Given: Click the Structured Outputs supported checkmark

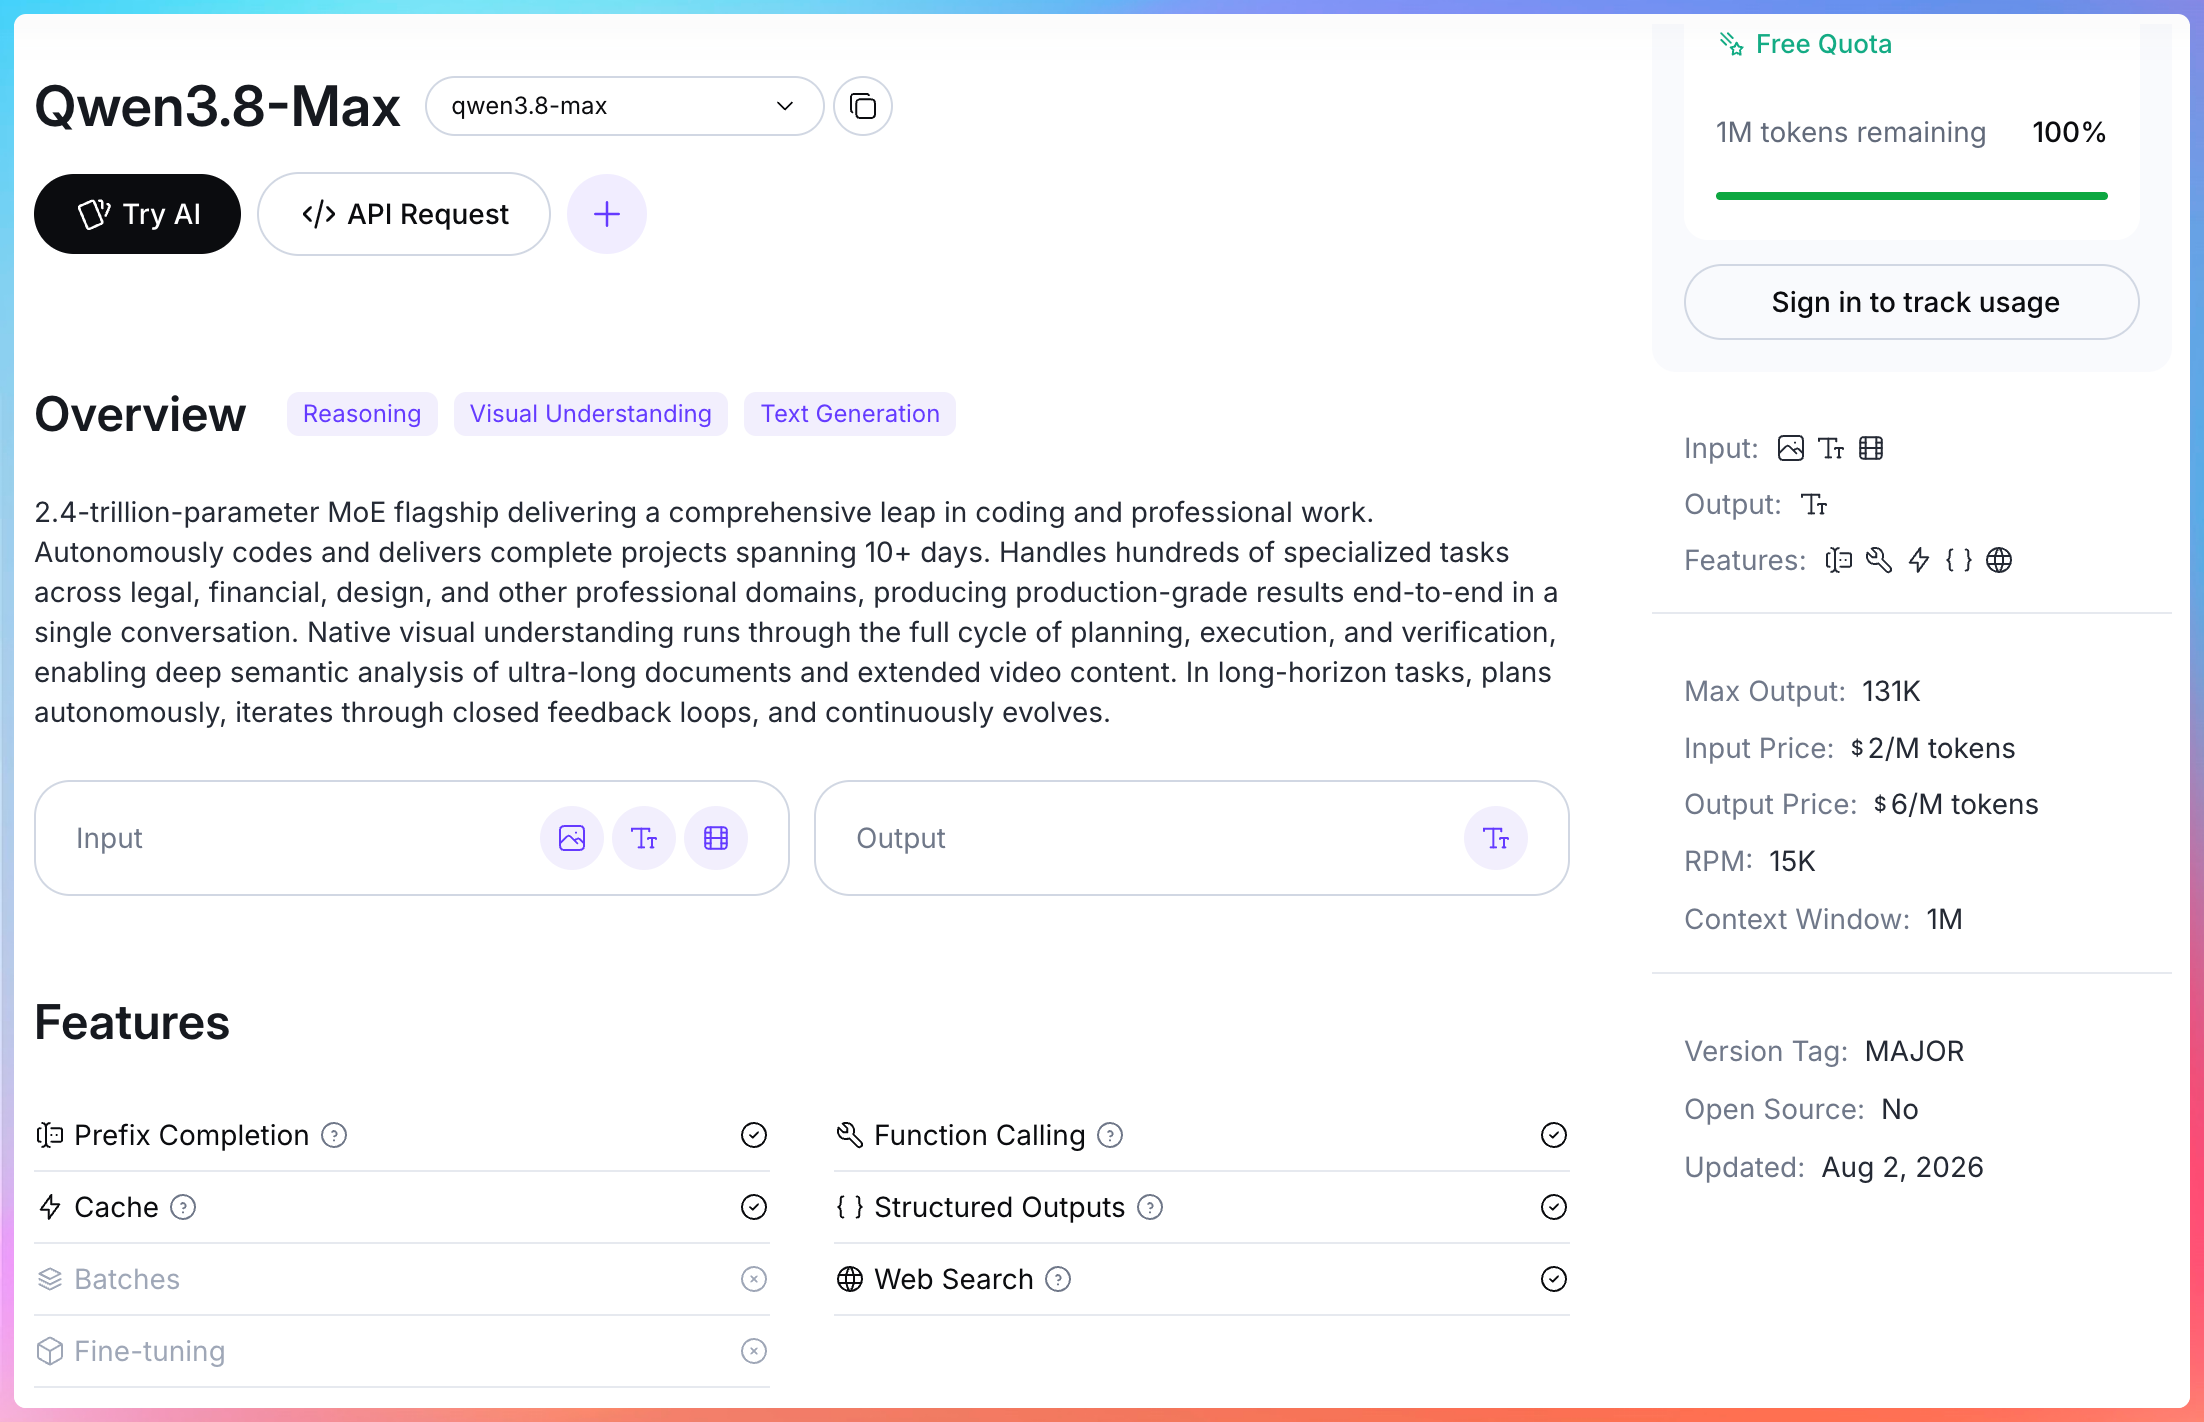Looking at the screenshot, I should click(1554, 1207).
